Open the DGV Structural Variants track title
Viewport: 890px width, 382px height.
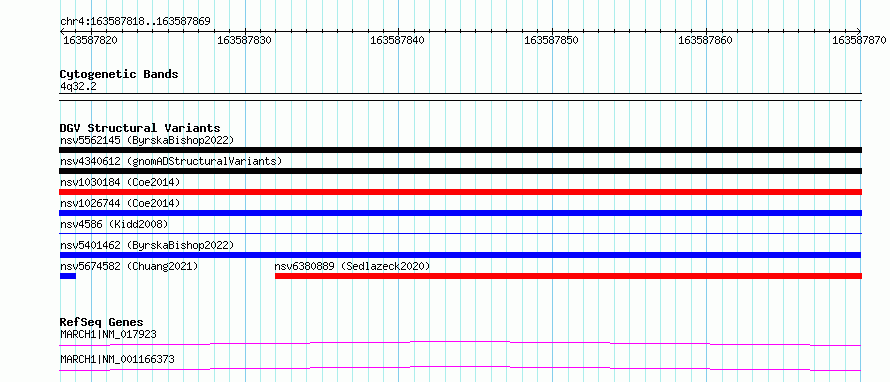[x=140, y=128]
